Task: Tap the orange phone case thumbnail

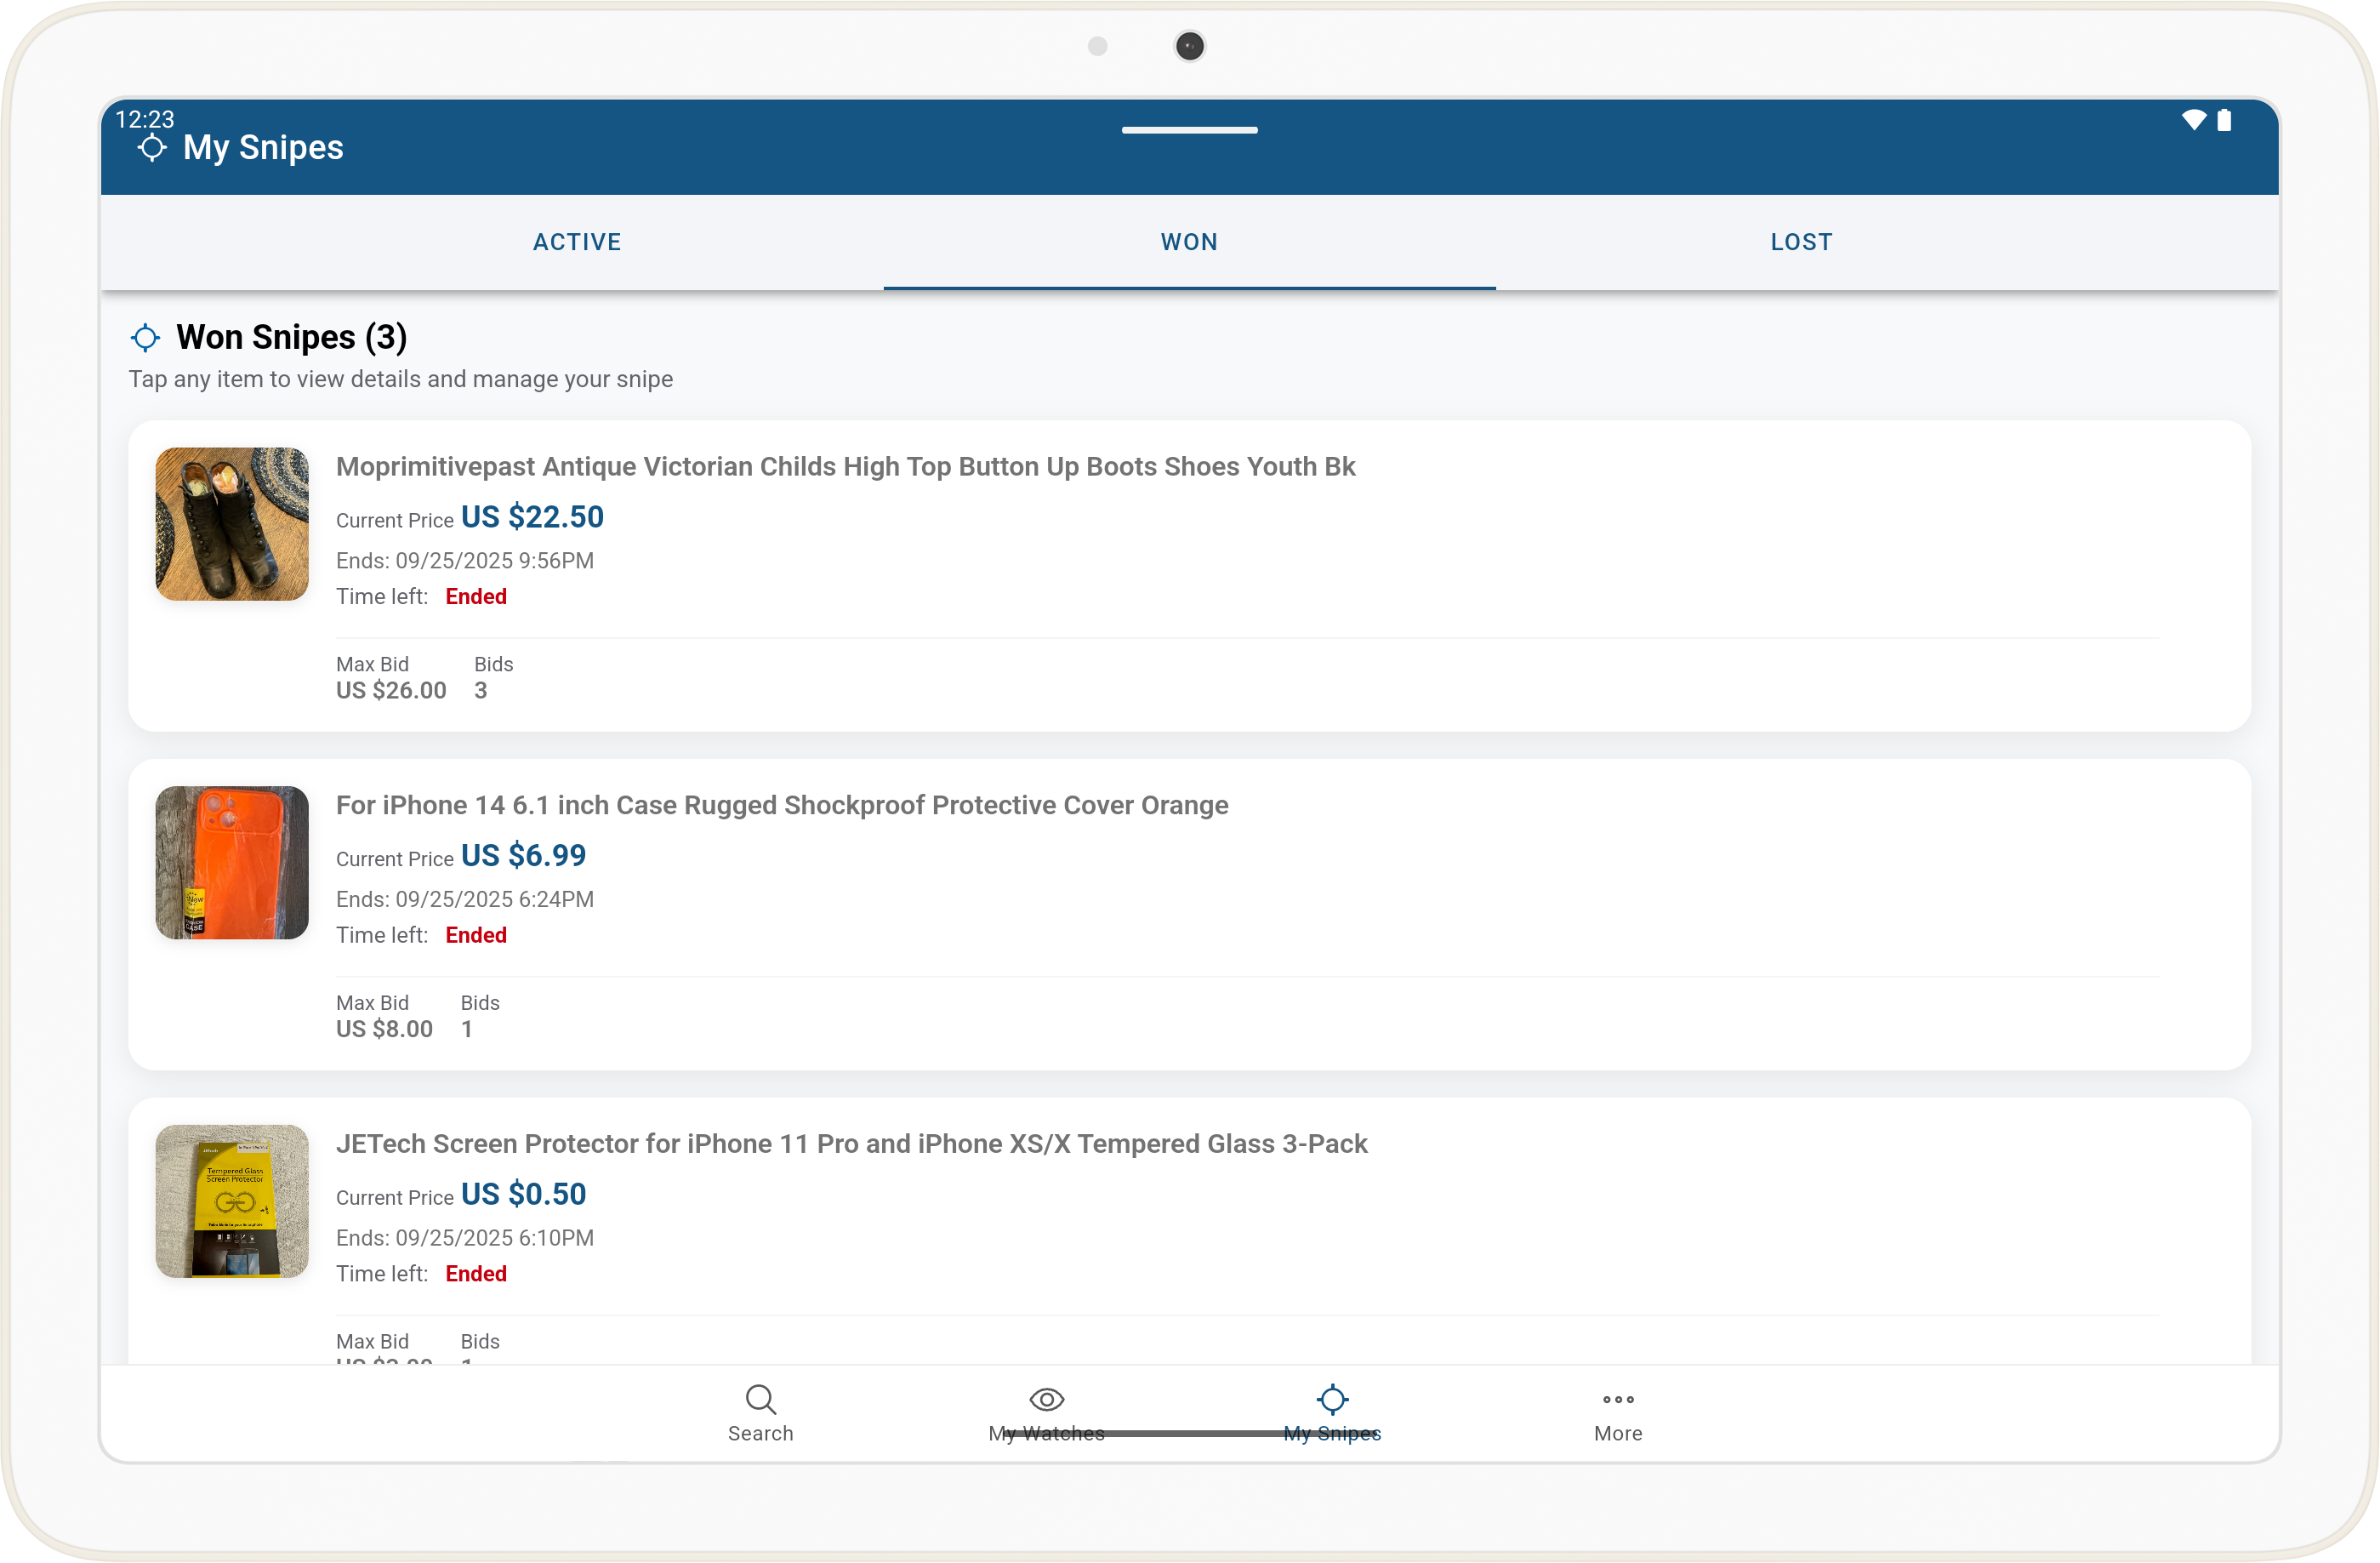Action: (232, 862)
